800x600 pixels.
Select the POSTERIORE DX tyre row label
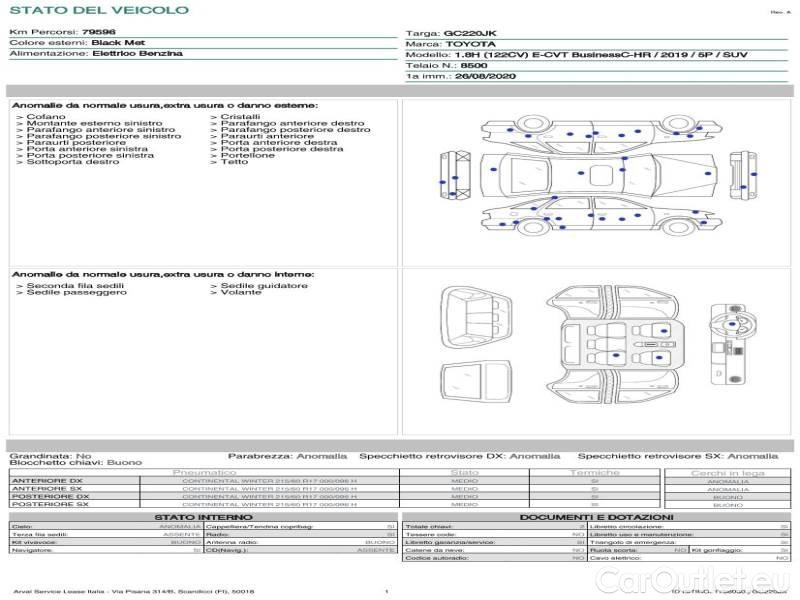click(50, 496)
